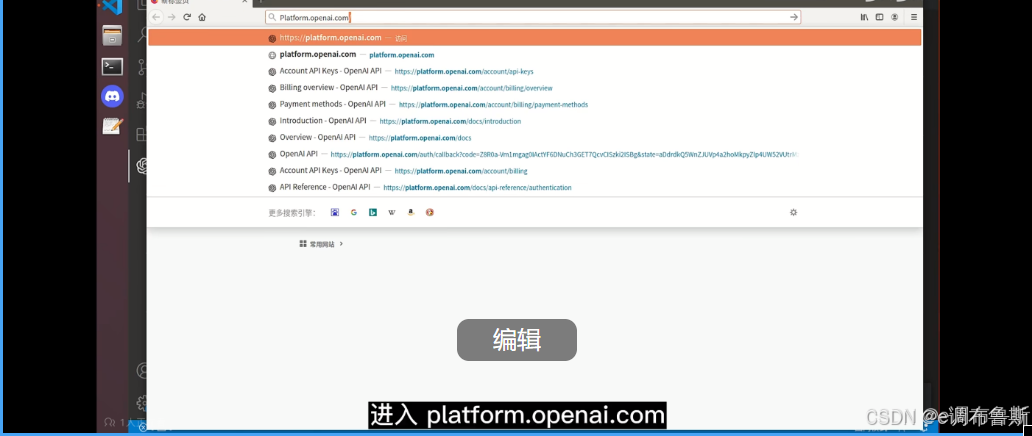
Task: Launch Files from the Ubuntu dock
Action: [x=113, y=36]
